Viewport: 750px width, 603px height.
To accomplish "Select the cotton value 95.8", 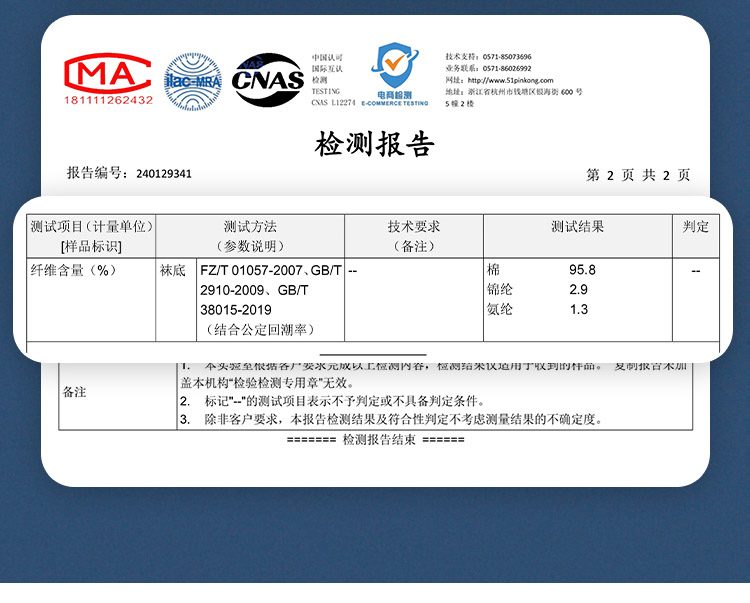I will 582,270.
